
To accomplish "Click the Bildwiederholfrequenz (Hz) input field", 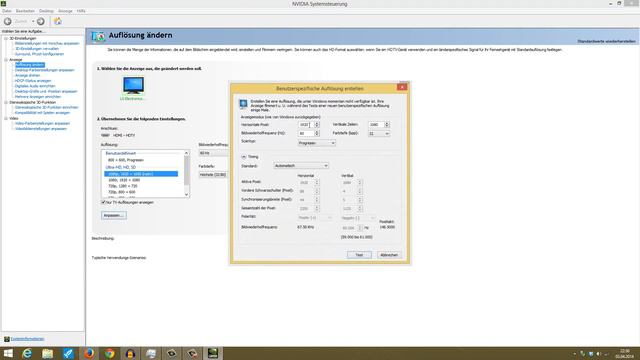I will pos(306,133).
